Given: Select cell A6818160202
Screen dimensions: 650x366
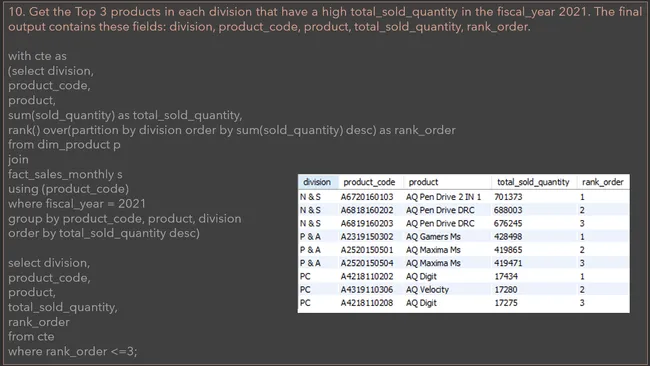Looking at the screenshot, I should coord(367,210).
